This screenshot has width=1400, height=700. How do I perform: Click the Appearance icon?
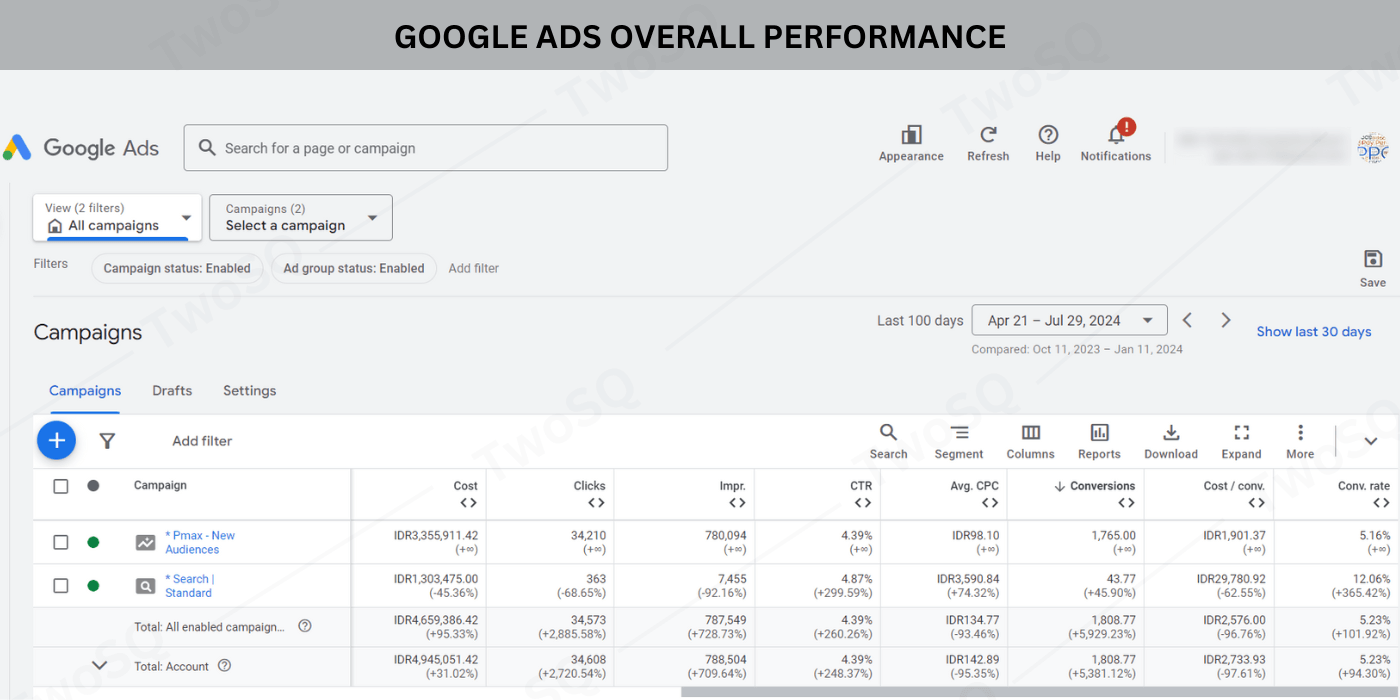911,136
